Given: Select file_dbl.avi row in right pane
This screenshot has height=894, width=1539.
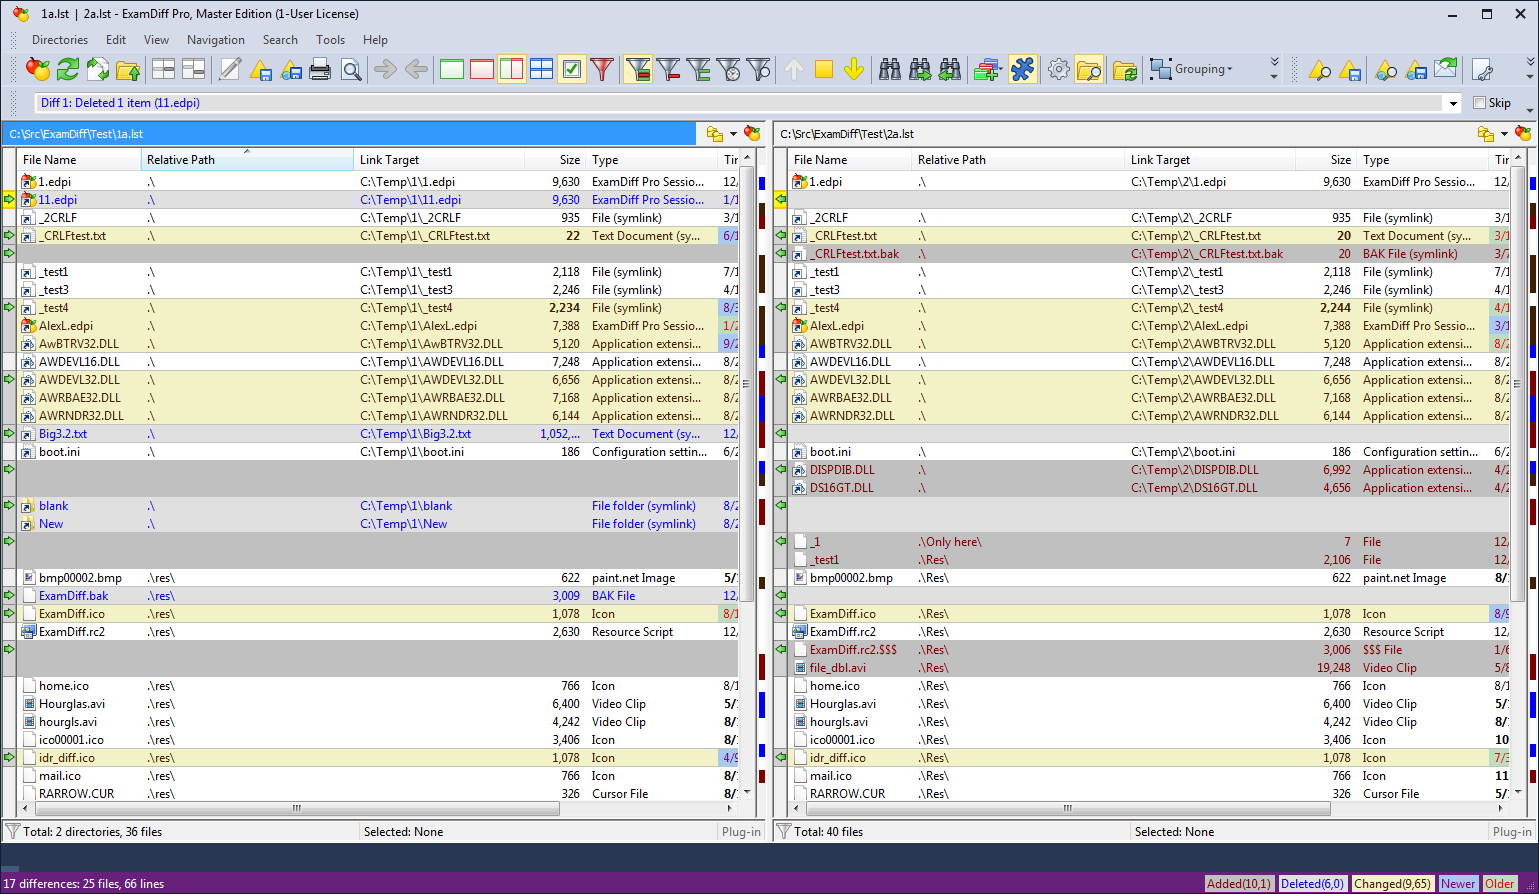Looking at the screenshot, I should (x=1149, y=668).
